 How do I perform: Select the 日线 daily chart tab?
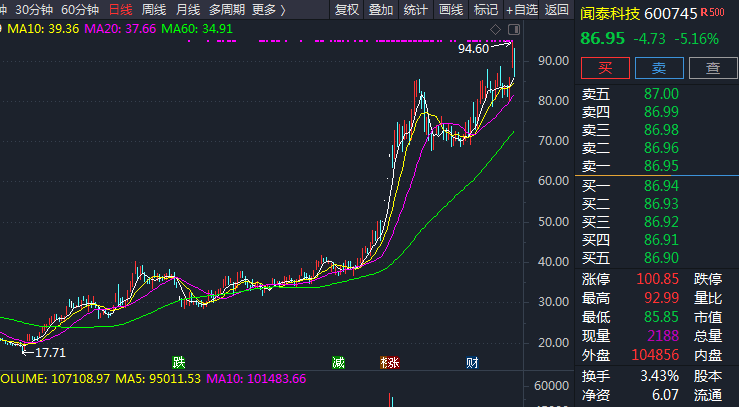(121, 9)
